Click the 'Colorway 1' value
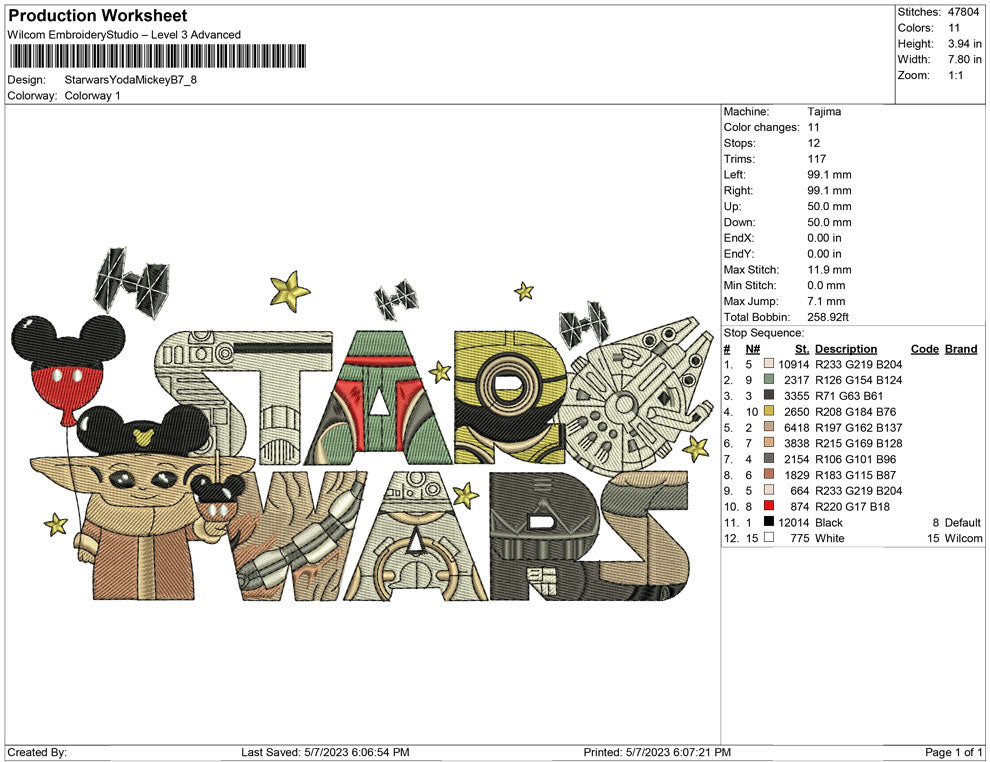 click(92, 96)
